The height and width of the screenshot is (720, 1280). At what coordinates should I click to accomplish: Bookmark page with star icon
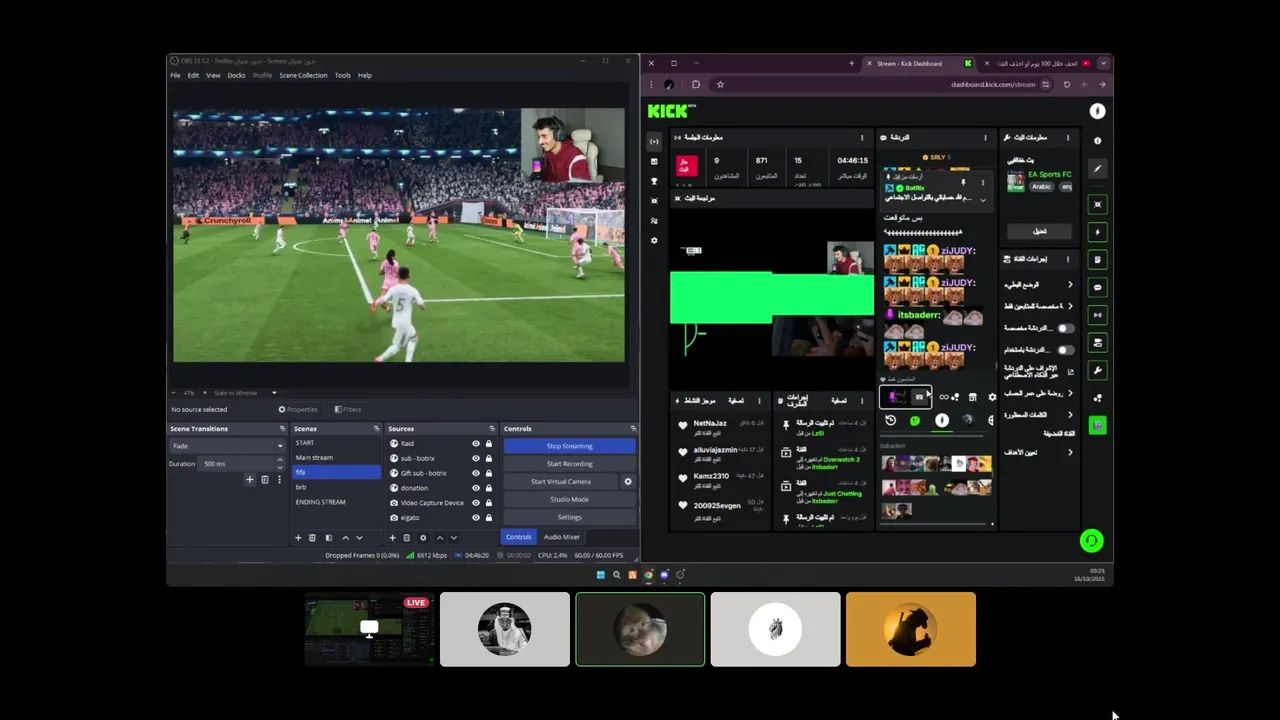click(720, 85)
